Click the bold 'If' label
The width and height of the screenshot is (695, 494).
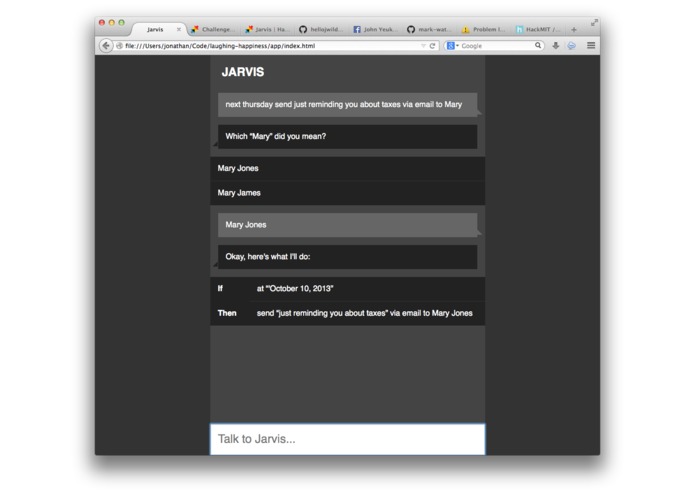point(220,288)
